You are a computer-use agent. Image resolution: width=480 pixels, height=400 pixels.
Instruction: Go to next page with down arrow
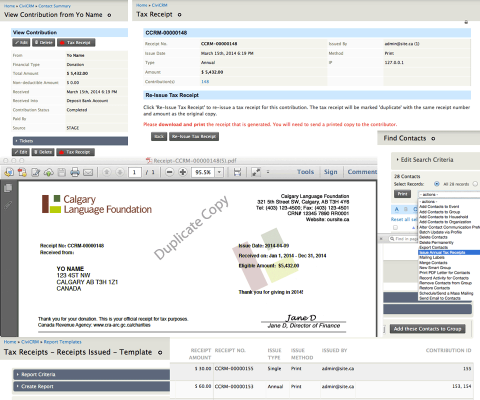click(x=120, y=172)
